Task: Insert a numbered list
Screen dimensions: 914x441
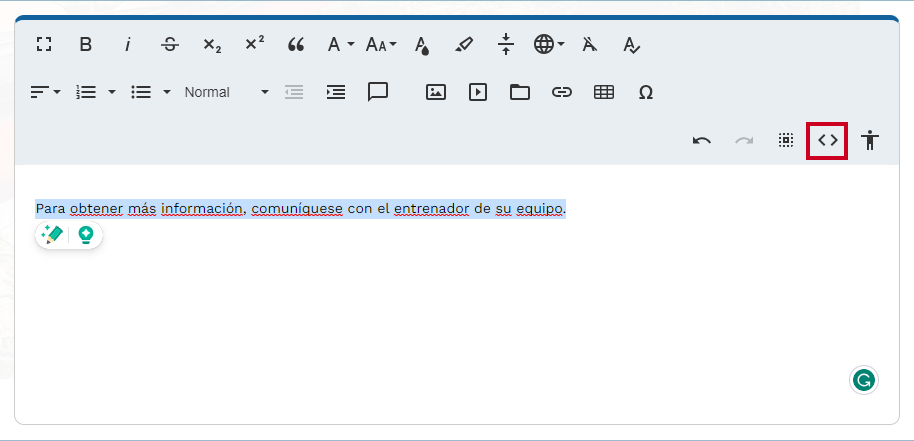Action: coord(86,92)
